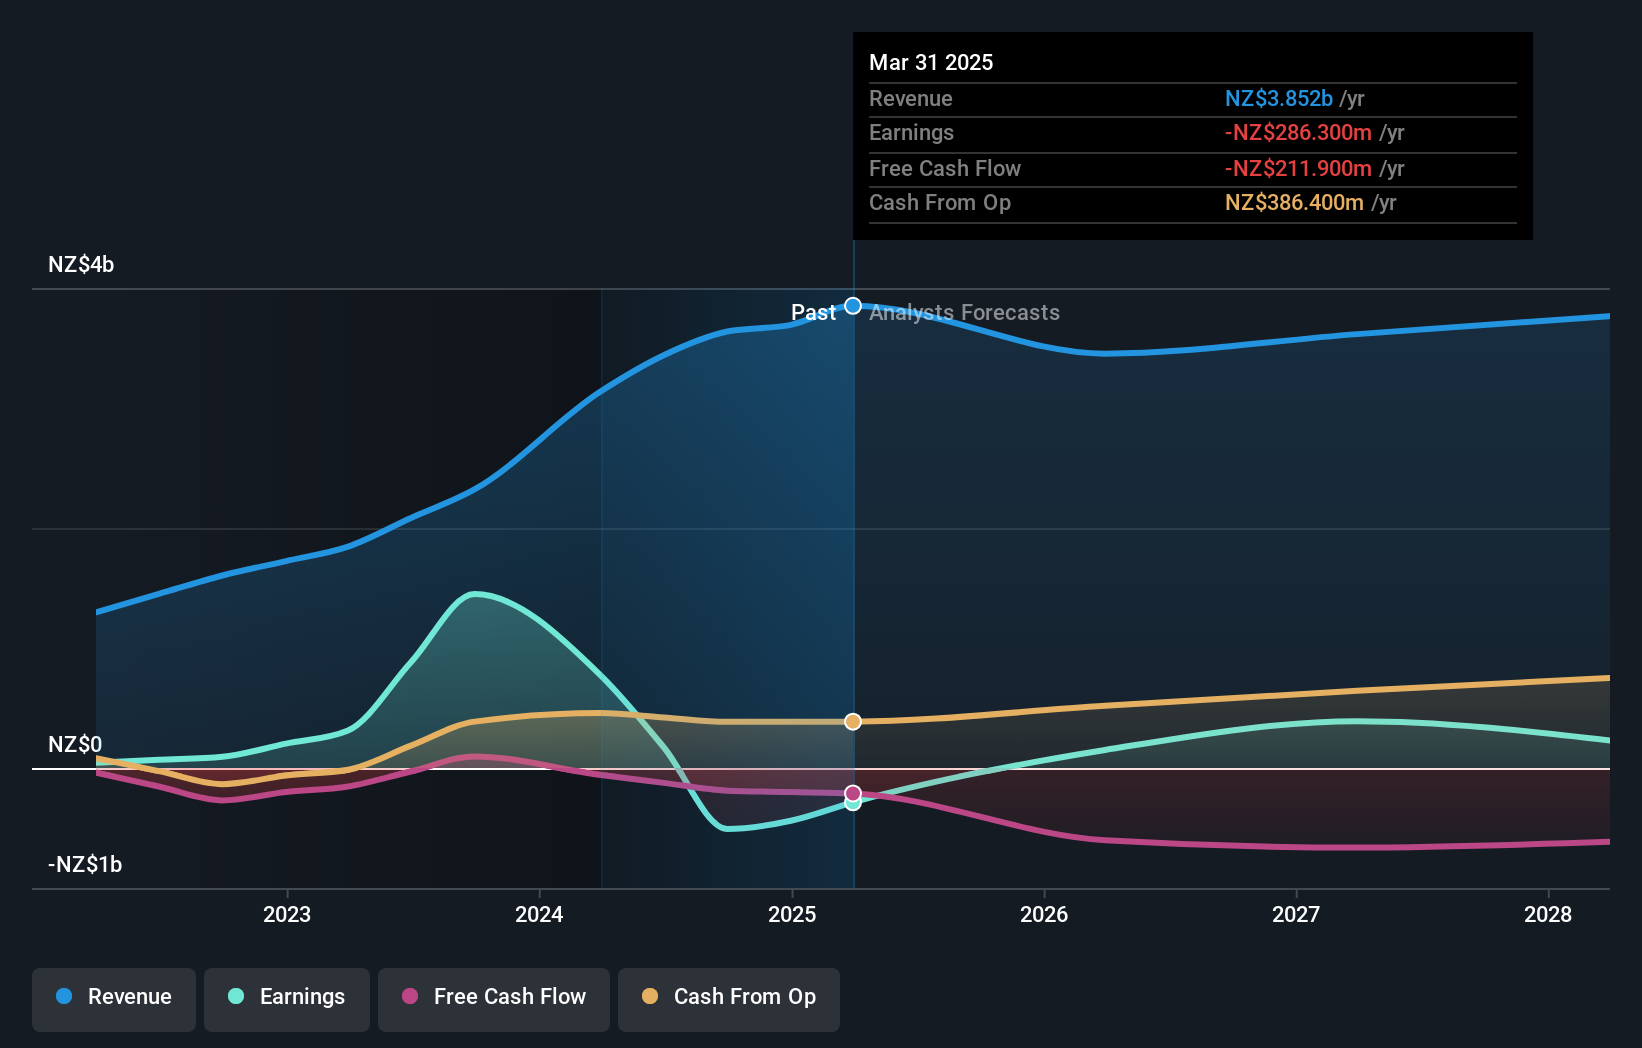The image size is (1642, 1048).
Task: Select the Cash From Op marker at Mar 2025
Action: [853, 721]
